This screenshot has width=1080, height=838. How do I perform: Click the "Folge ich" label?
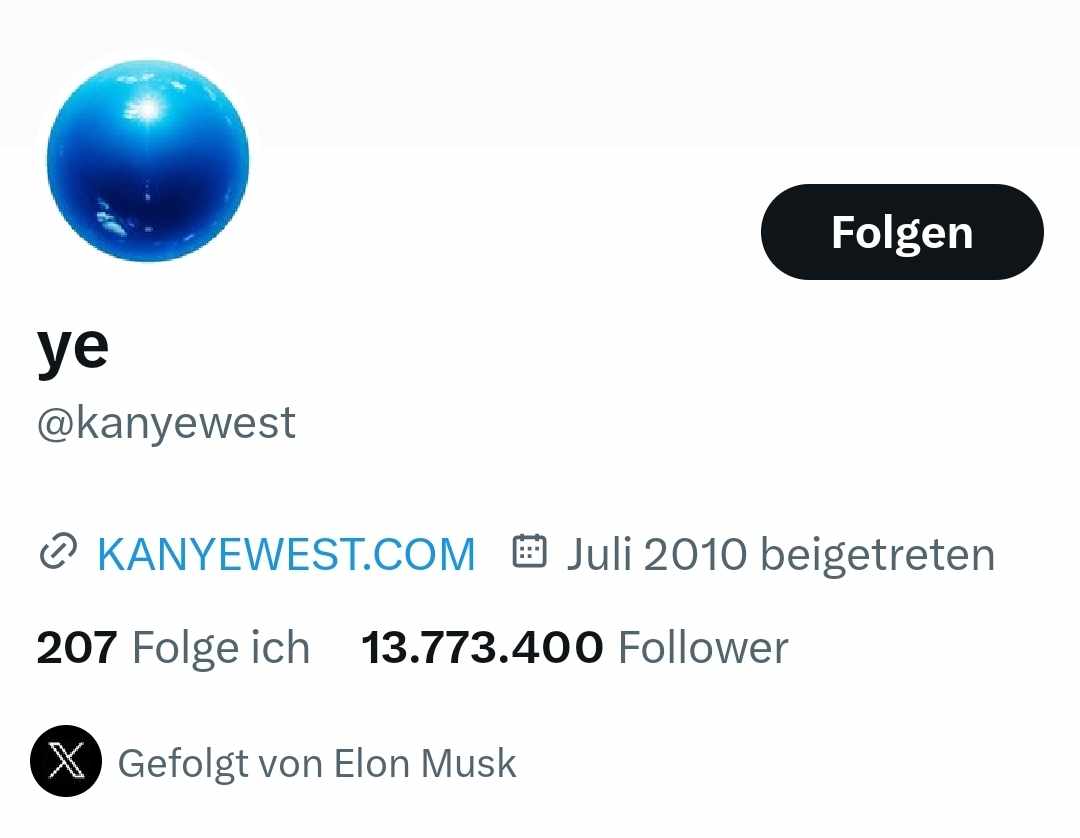coord(221,648)
